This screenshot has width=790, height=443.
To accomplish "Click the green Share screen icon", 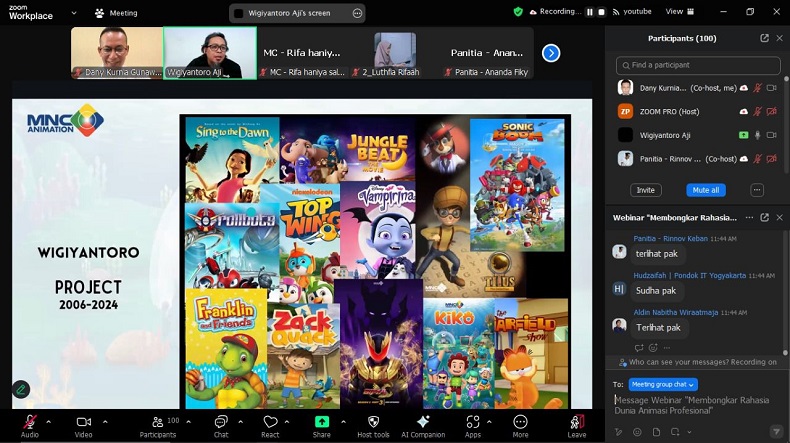I will pos(322,422).
